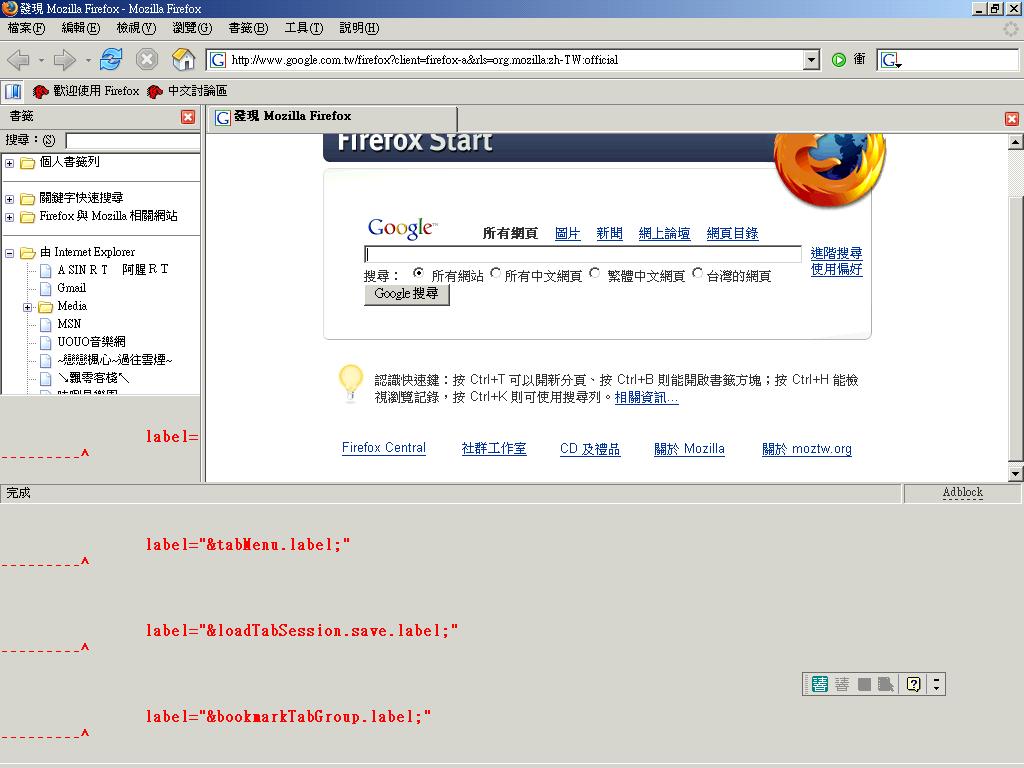The image size is (1024, 768).
Task: Open the 圖片 search link
Action: point(568,234)
